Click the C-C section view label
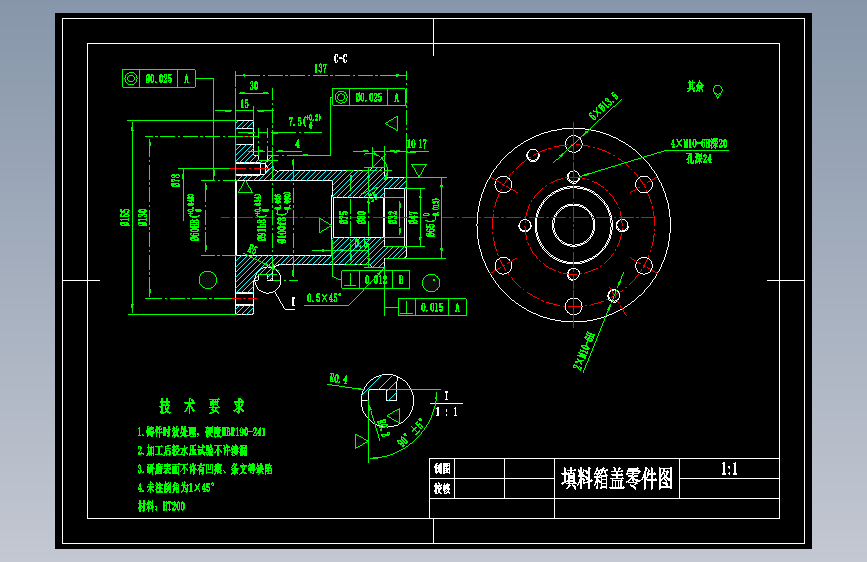Viewport: 867px width, 562px height. (341, 59)
